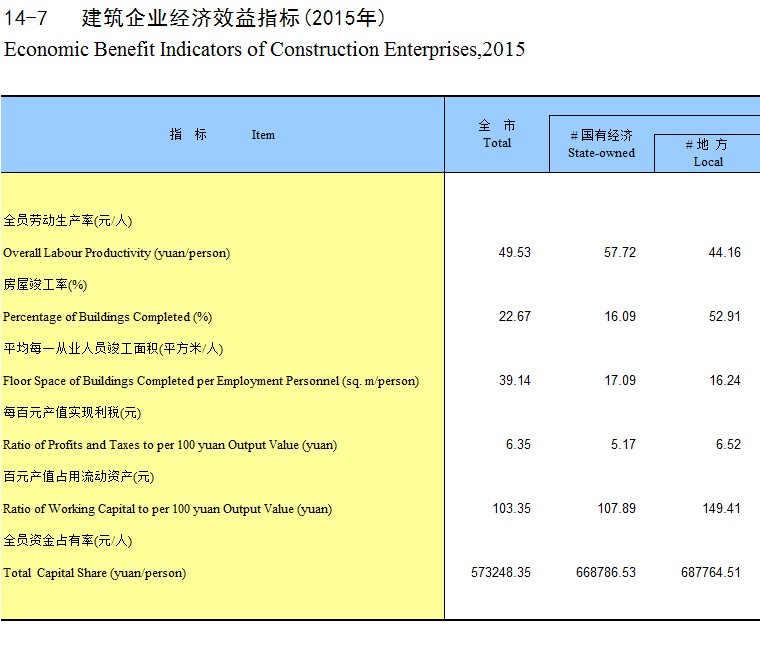Select the value 16.24
This screenshot has width=760, height=653.
point(725,381)
